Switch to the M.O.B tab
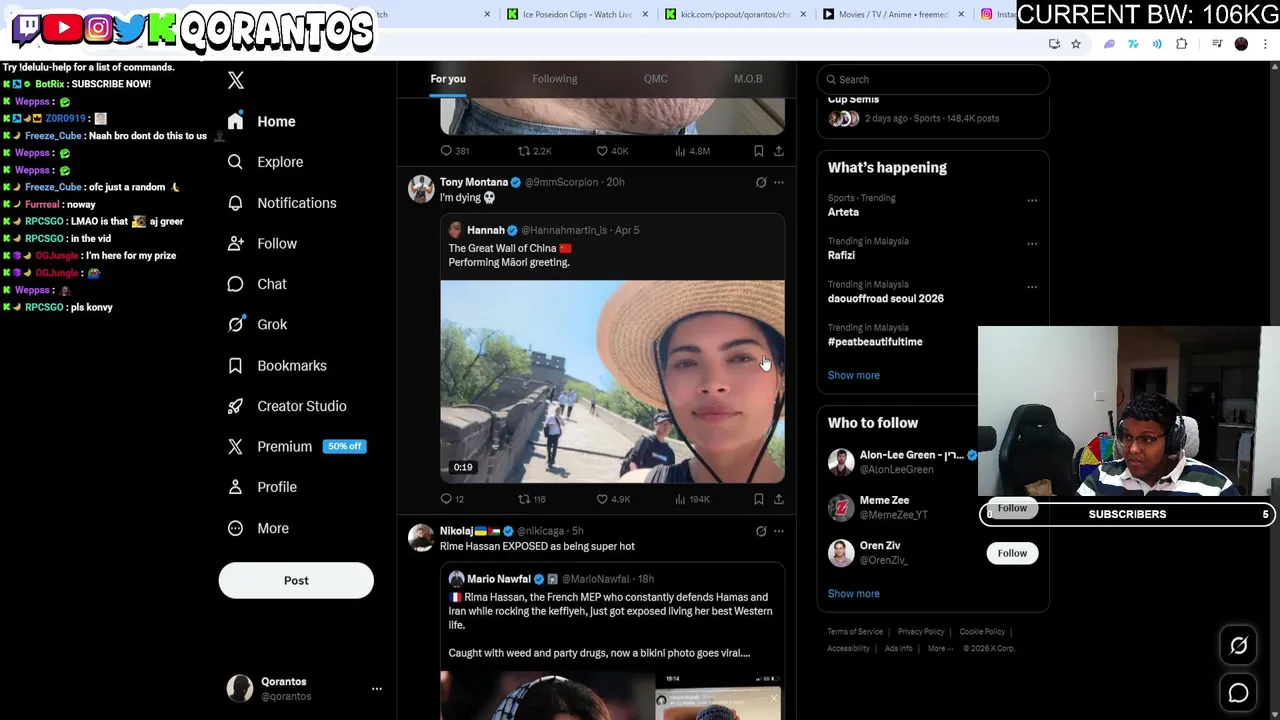This screenshot has height=720, width=1280. 748,79
